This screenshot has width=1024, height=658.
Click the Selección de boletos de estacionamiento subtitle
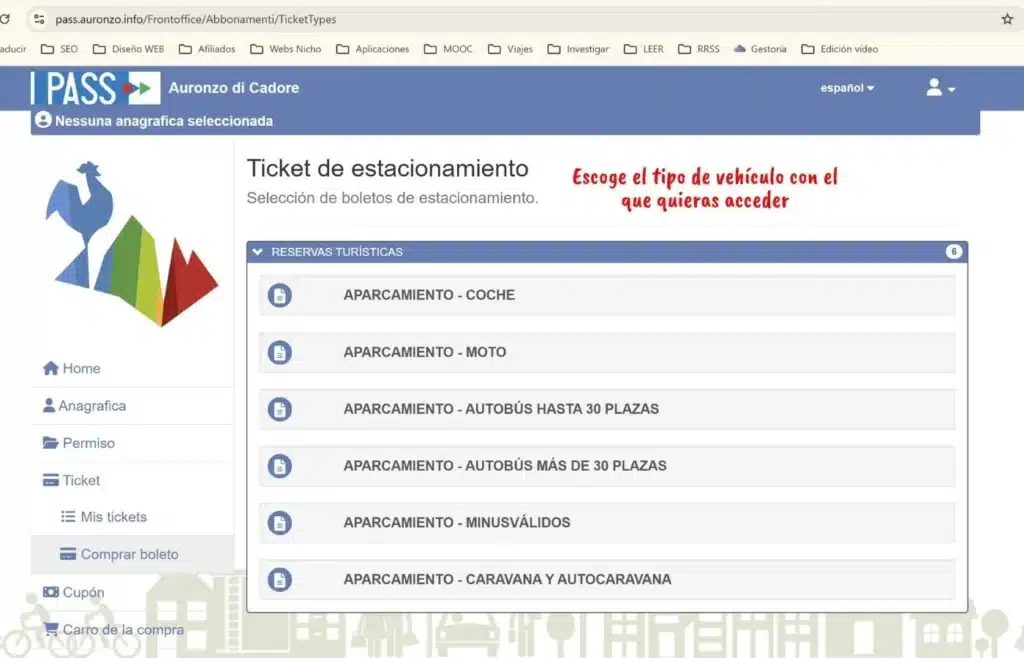point(392,198)
